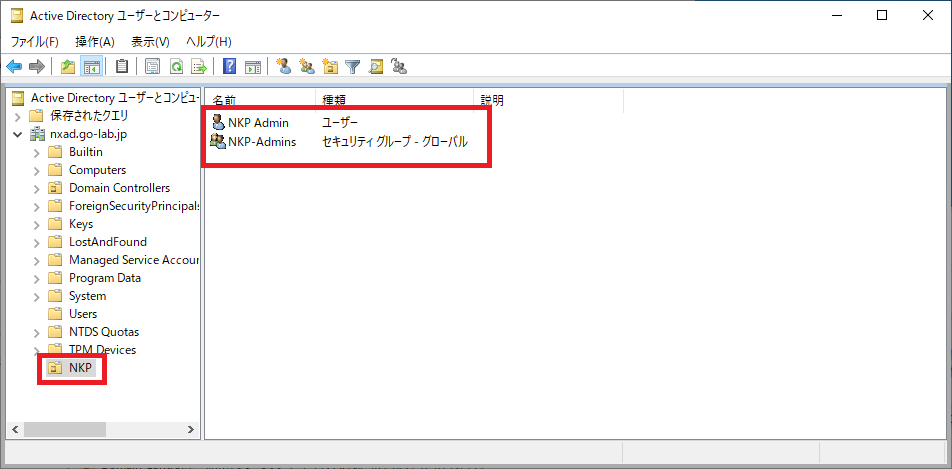The width and height of the screenshot is (952, 469).
Task: Click the blue Back arrow
Action: (14, 66)
